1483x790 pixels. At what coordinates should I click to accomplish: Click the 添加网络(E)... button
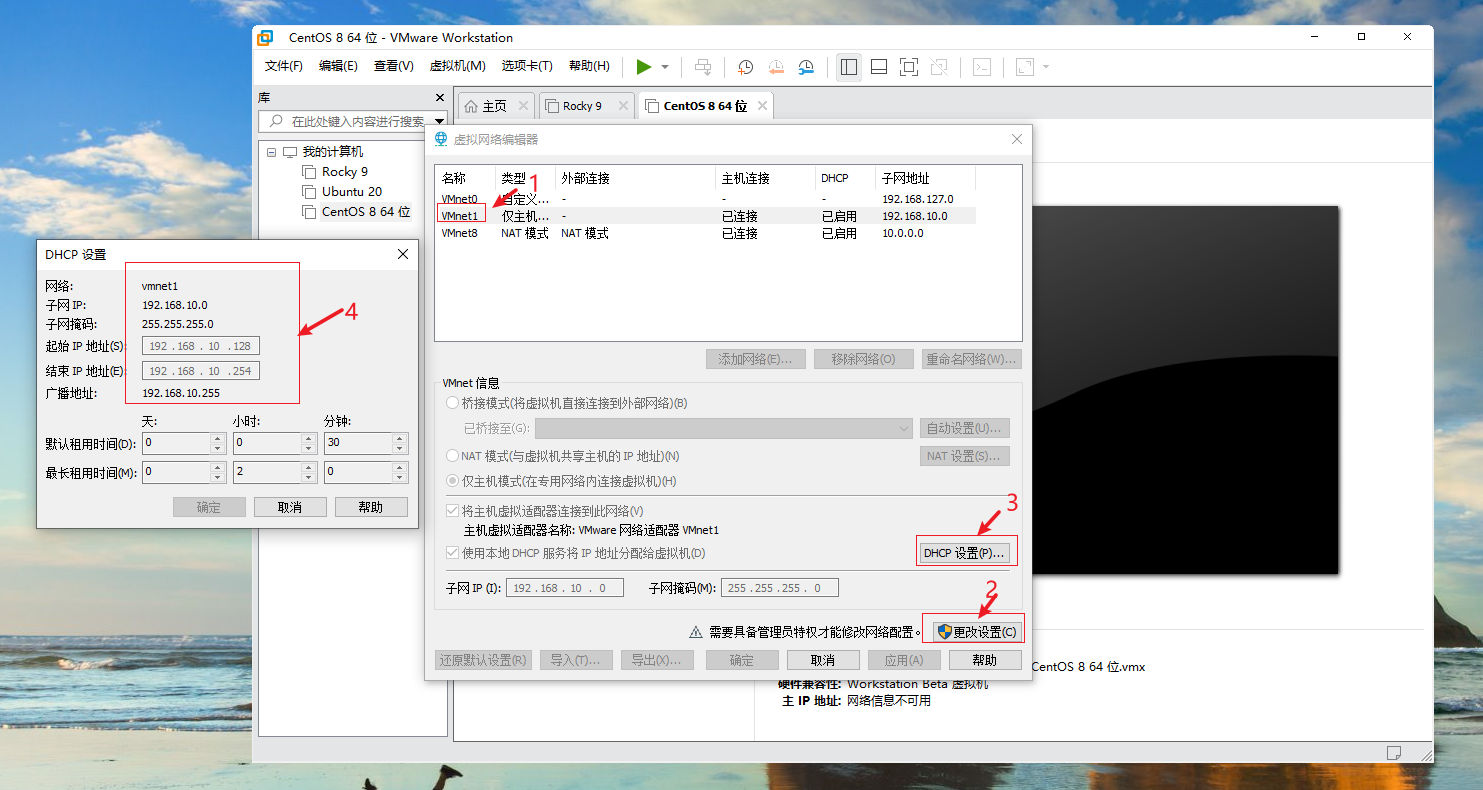tap(756, 359)
